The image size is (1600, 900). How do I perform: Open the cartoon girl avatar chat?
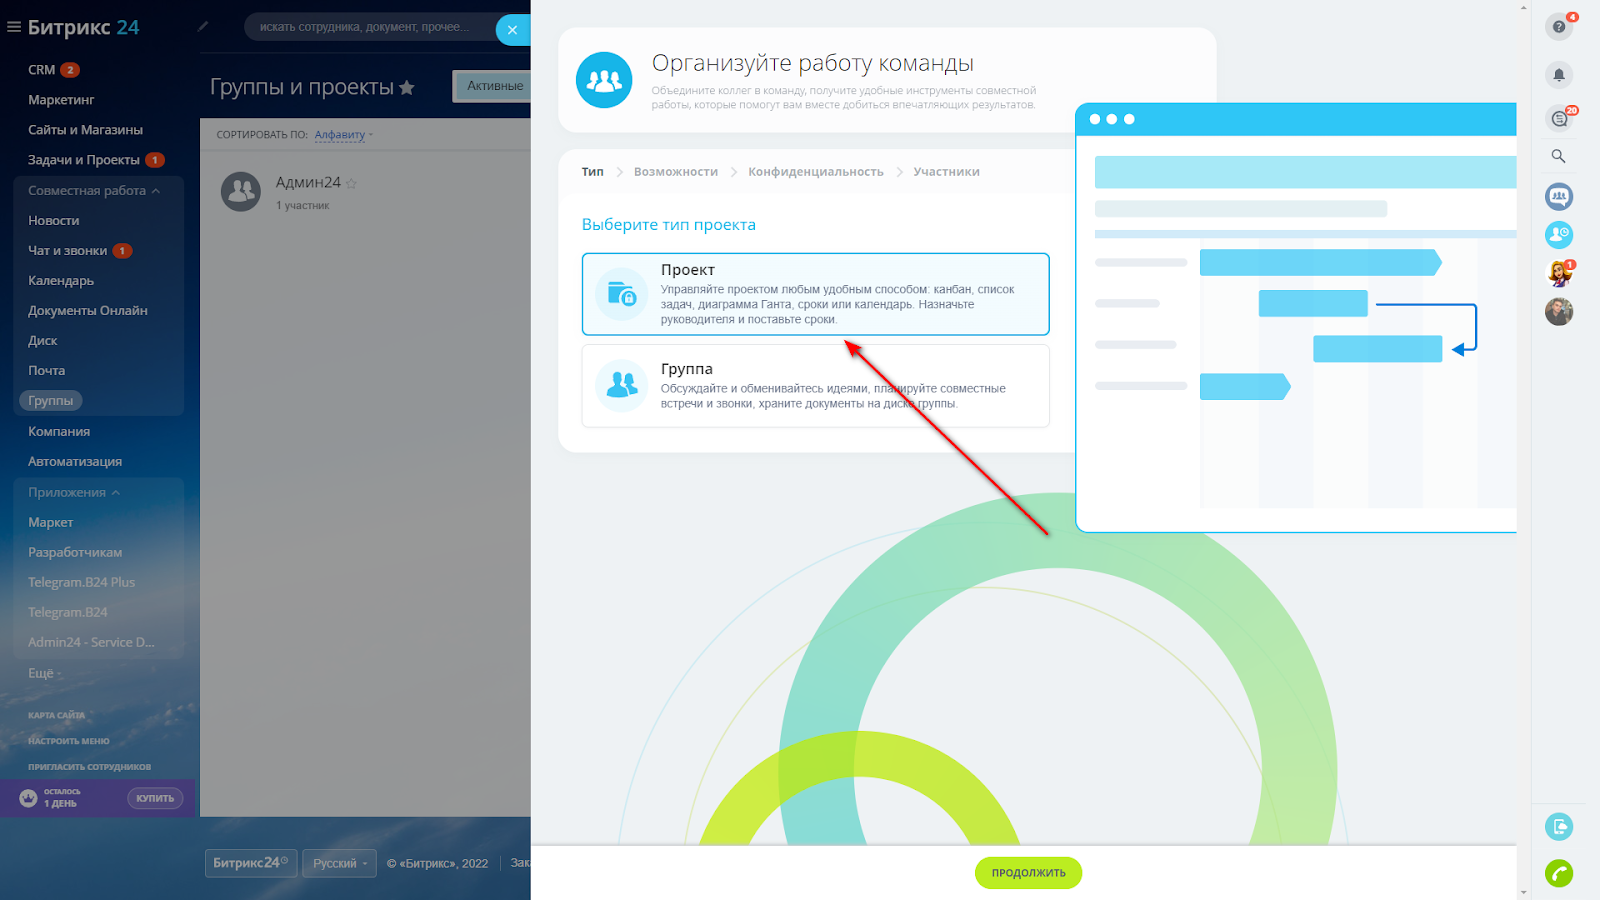click(1559, 273)
